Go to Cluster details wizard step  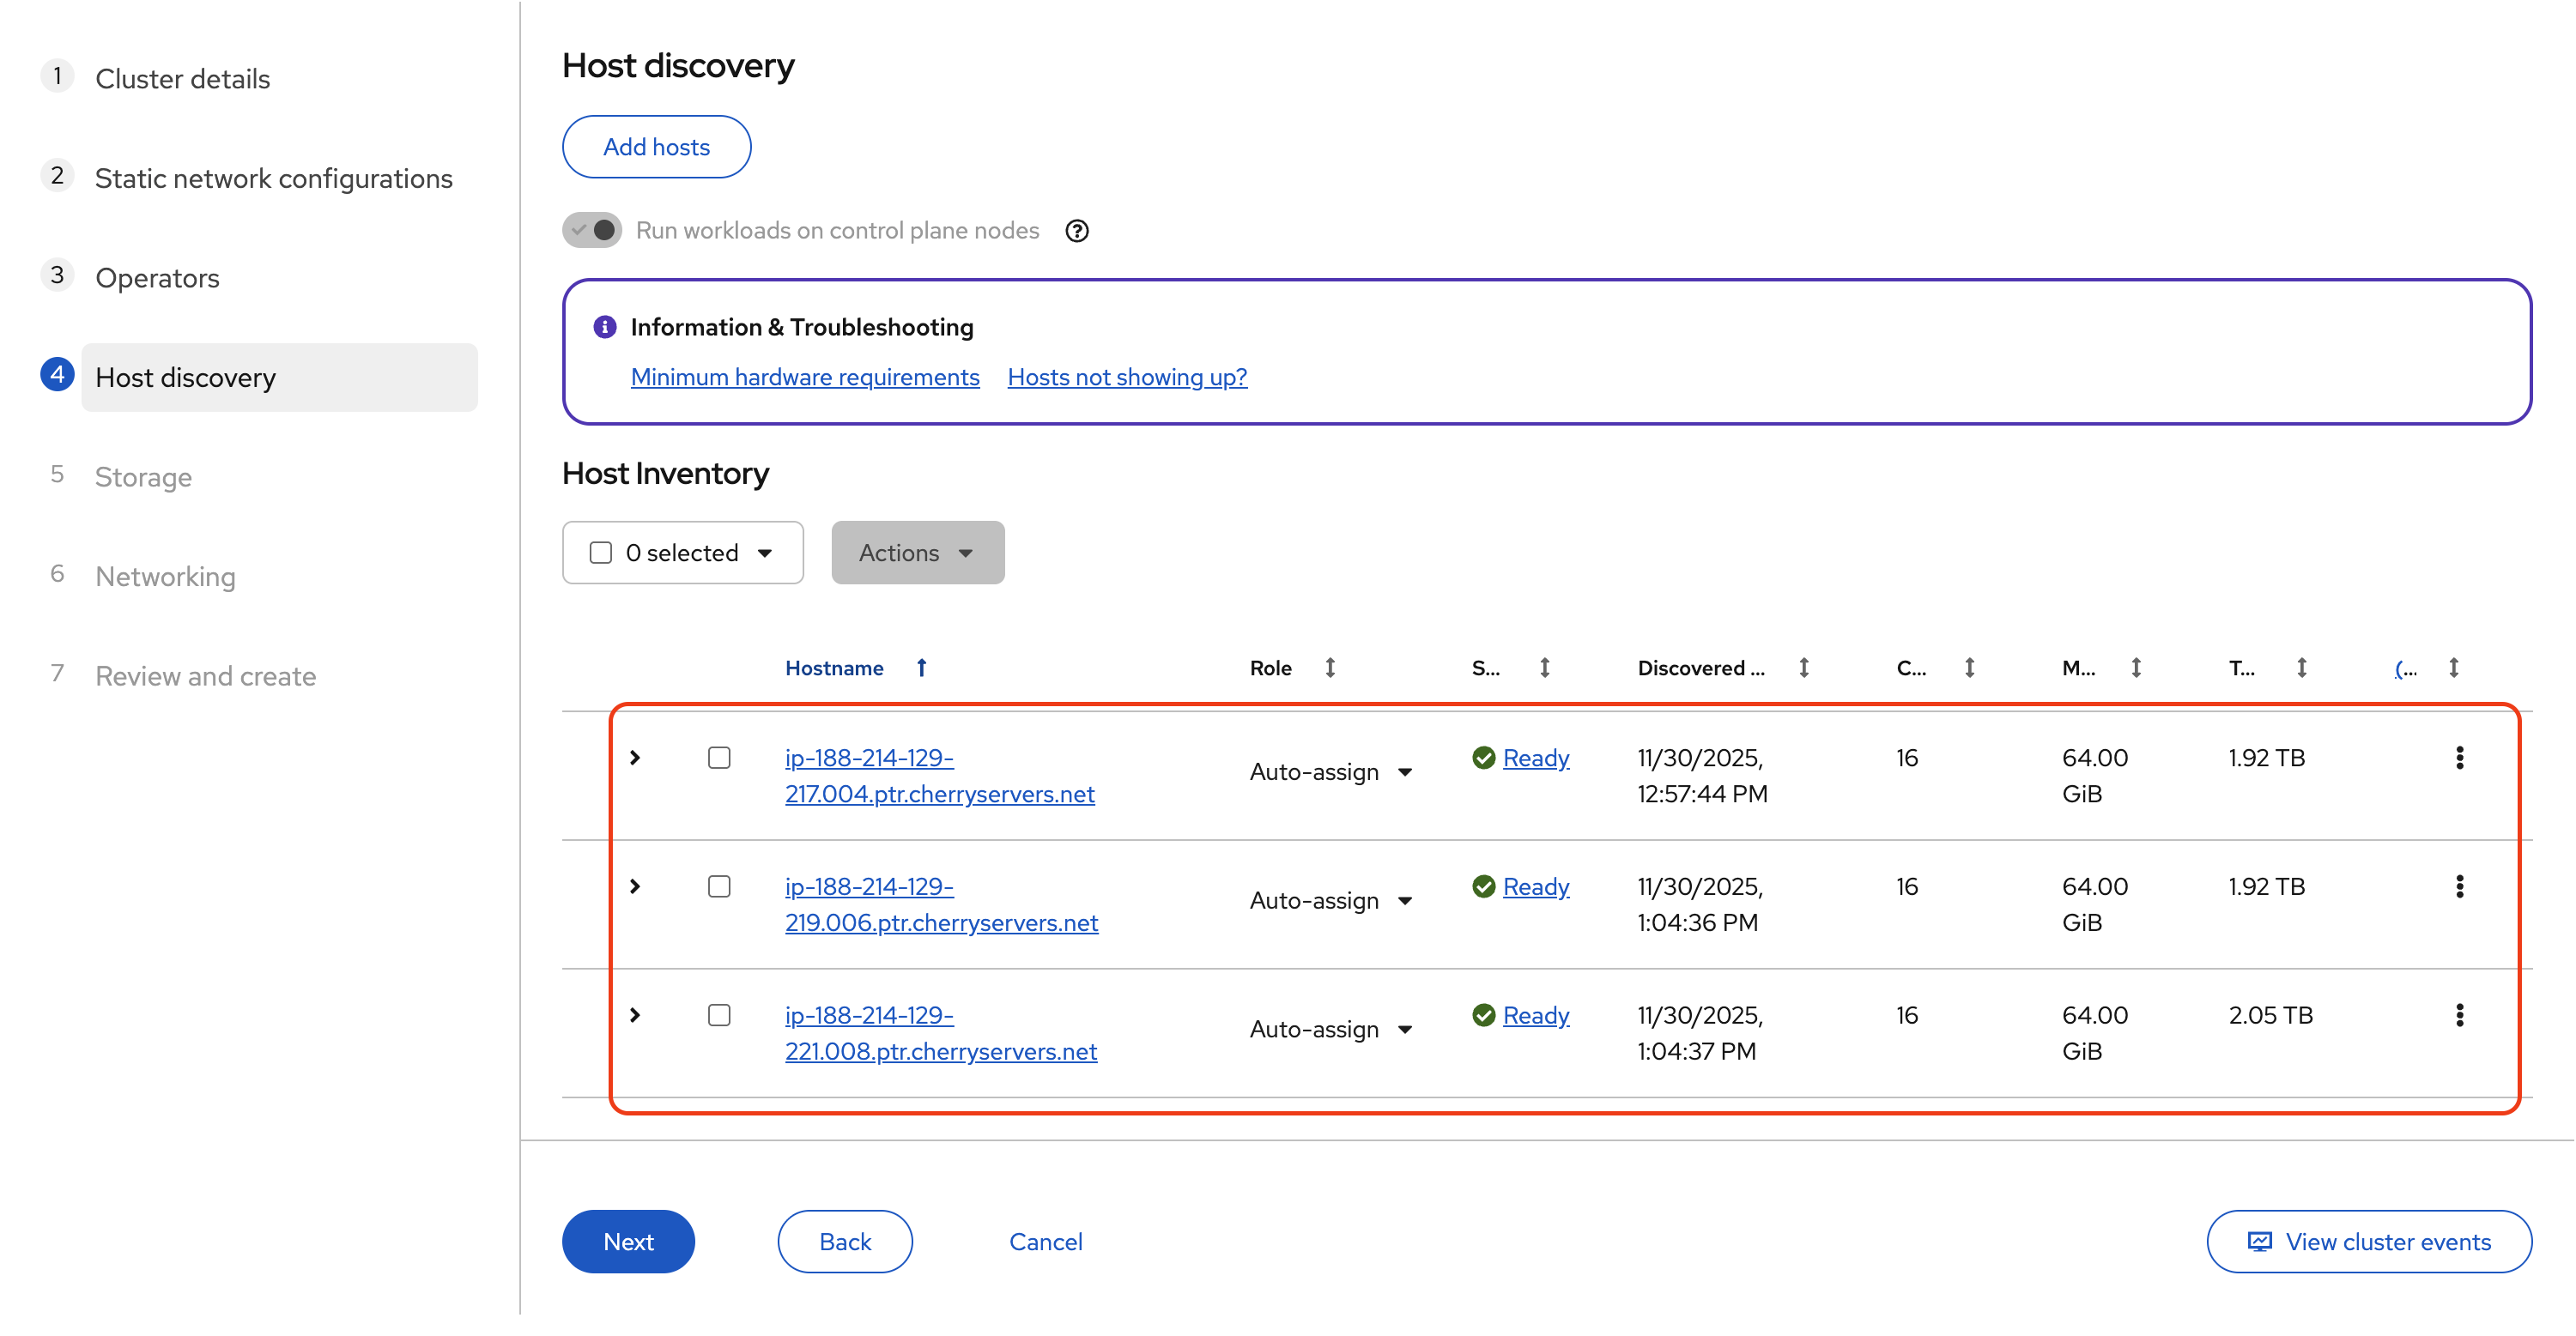point(182,79)
